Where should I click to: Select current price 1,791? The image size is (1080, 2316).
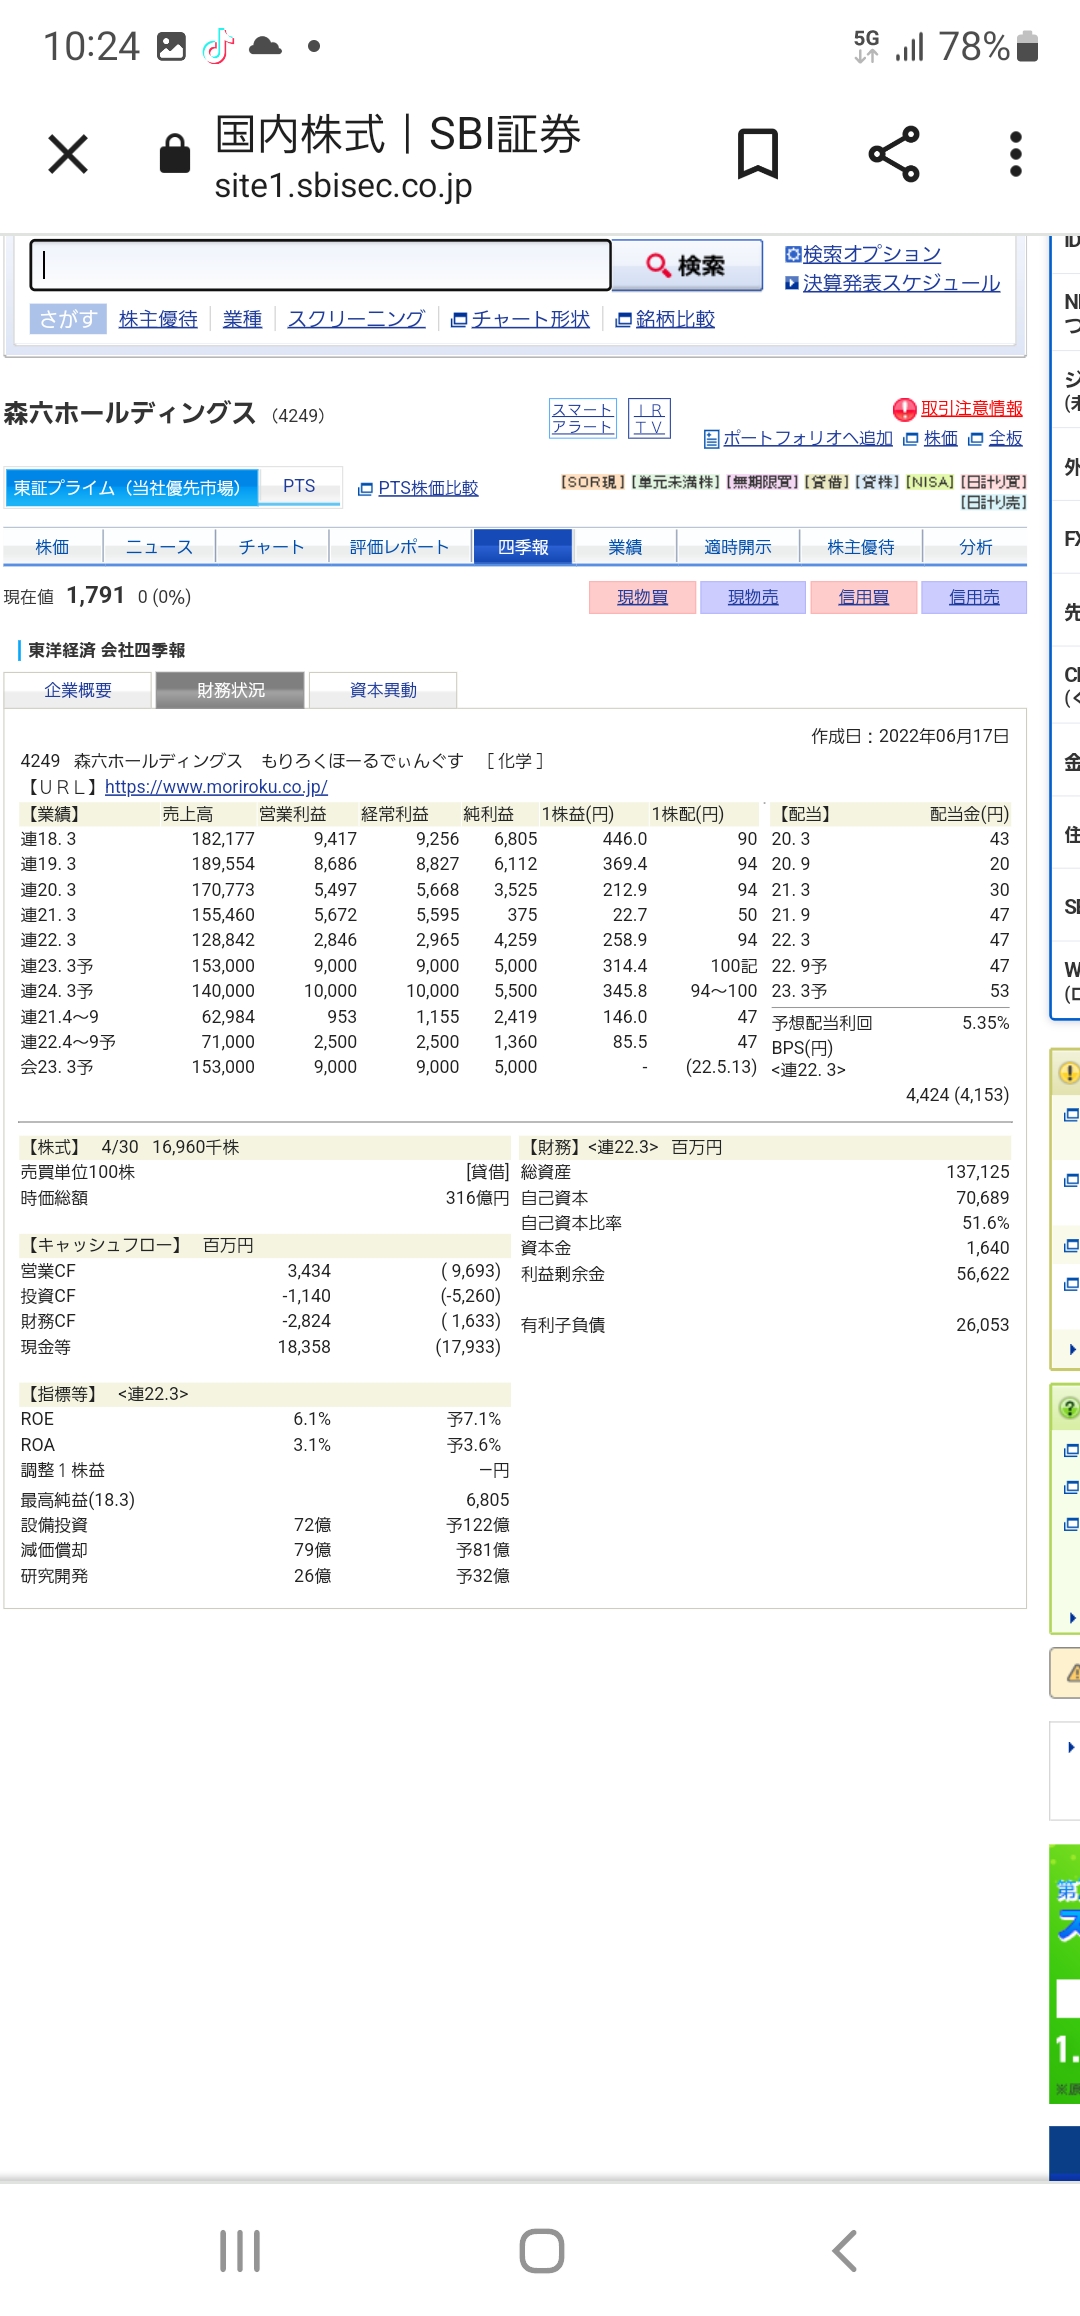click(x=95, y=596)
